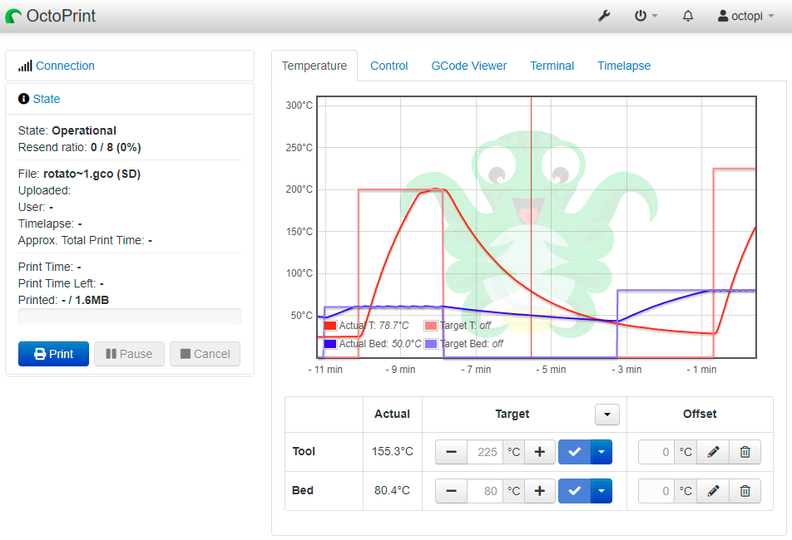Collapse the State panel

(46, 99)
